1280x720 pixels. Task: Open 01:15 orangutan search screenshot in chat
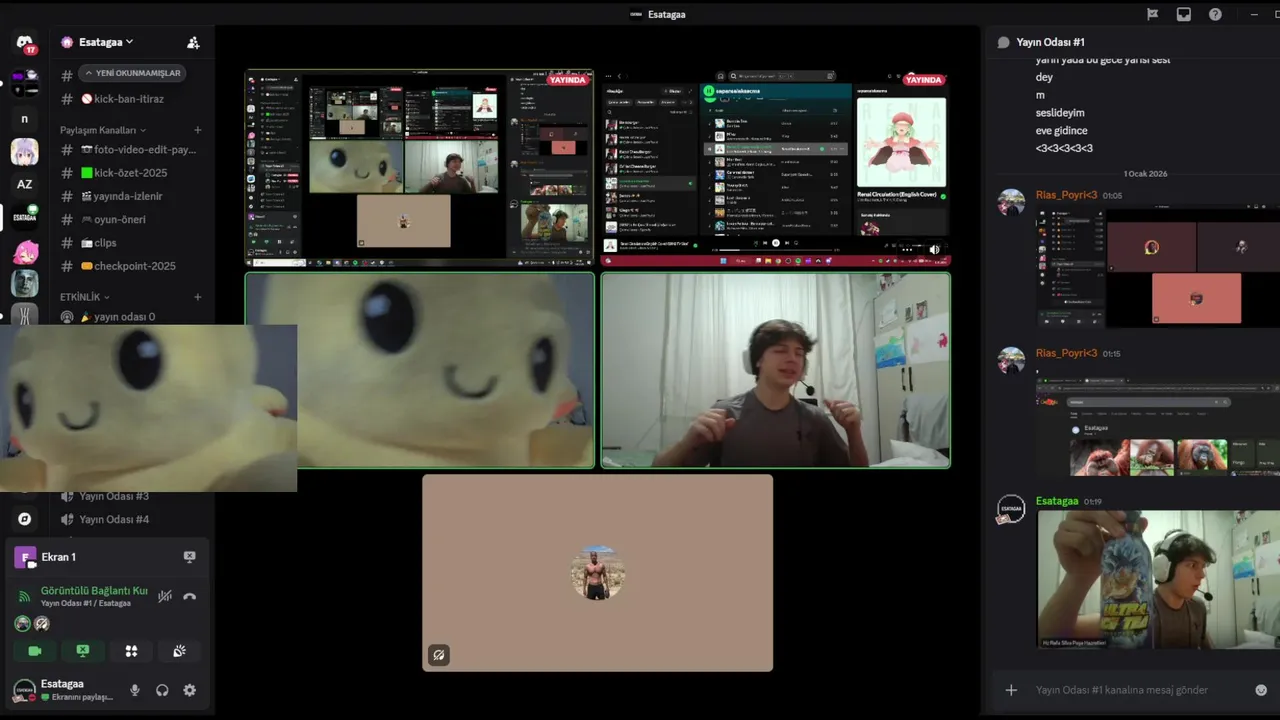pos(1158,429)
